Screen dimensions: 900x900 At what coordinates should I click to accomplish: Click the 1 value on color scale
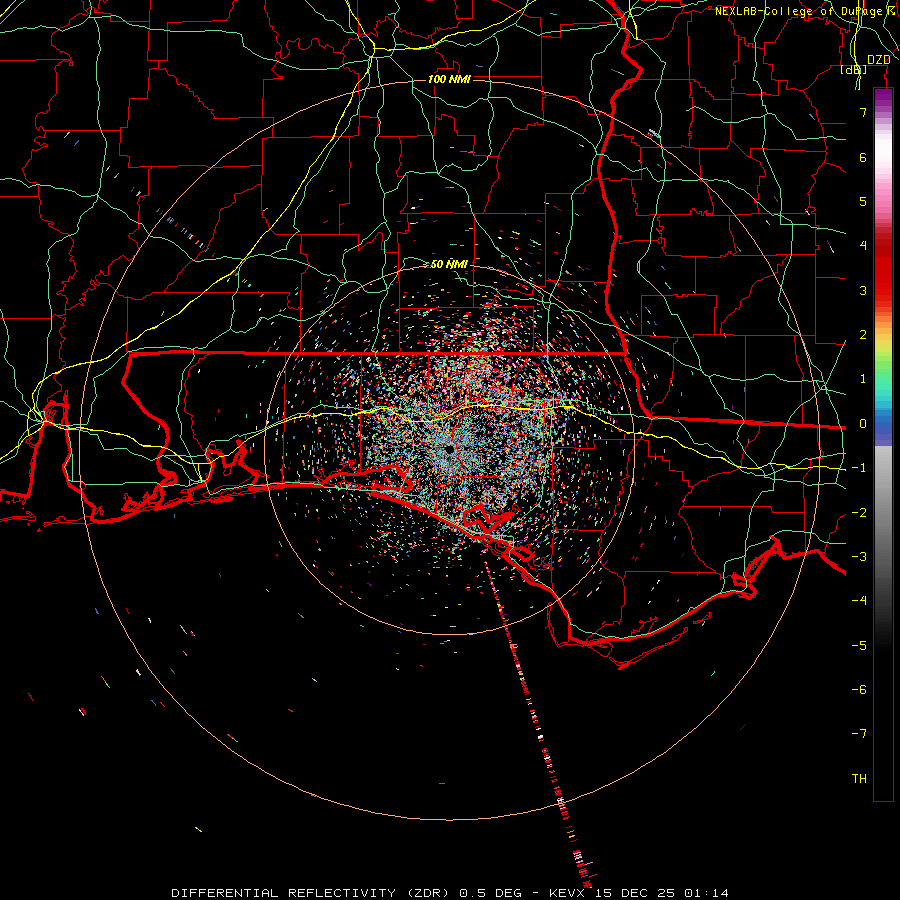863,379
